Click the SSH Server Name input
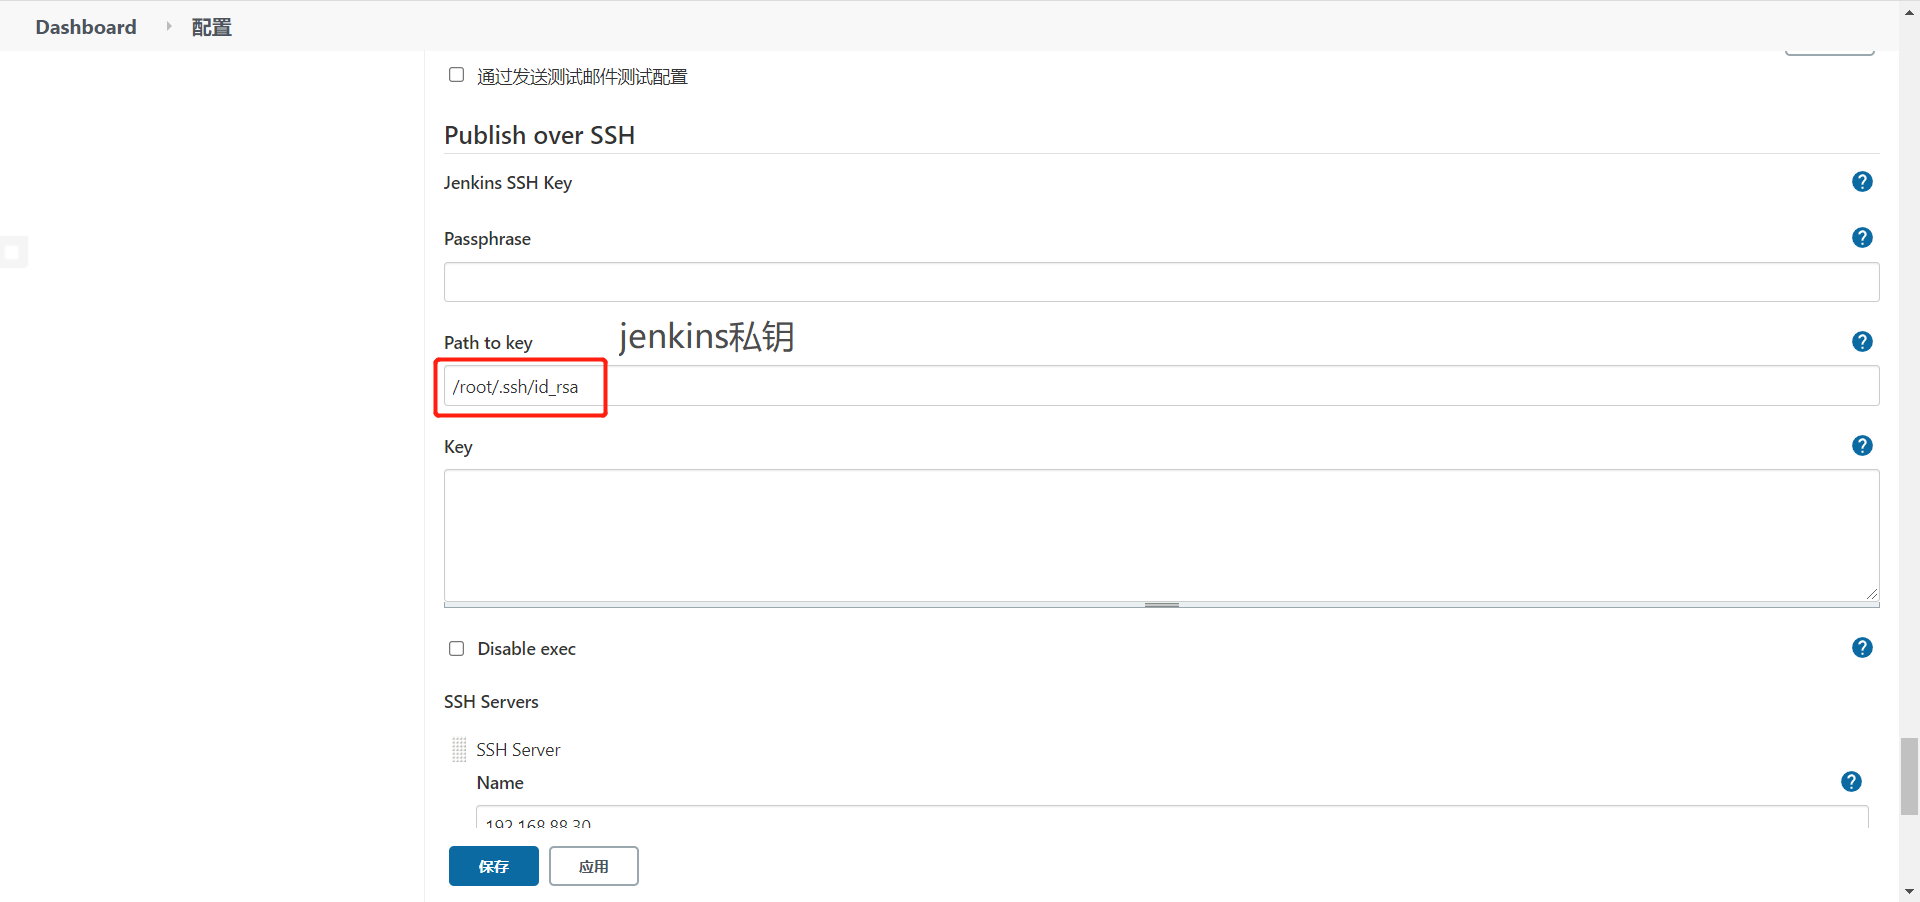This screenshot has width=1920, height=902. click(1172, 817)
